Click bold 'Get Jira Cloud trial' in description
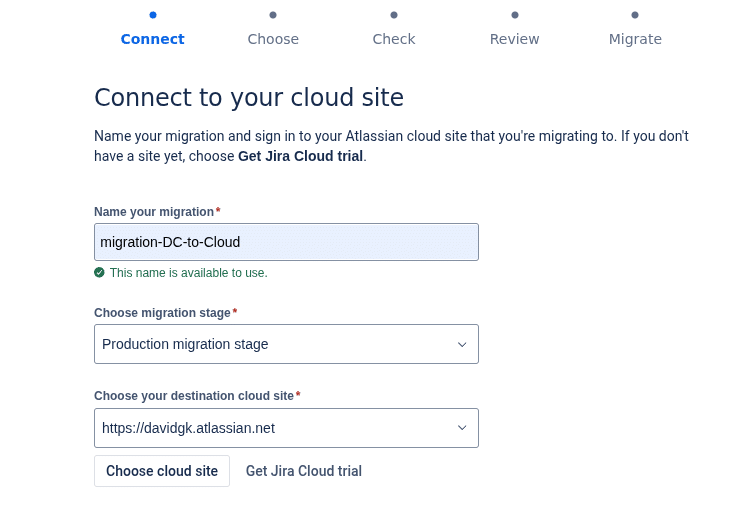 (x=301, y=156)
